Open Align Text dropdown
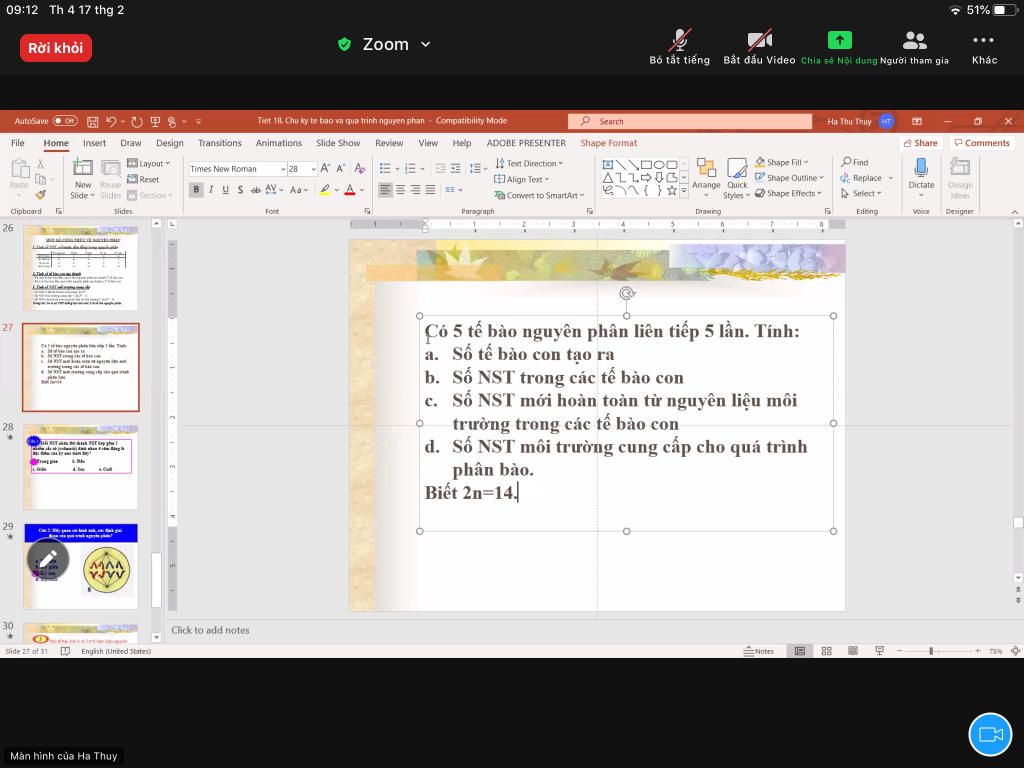 click(x=522, y=179)
